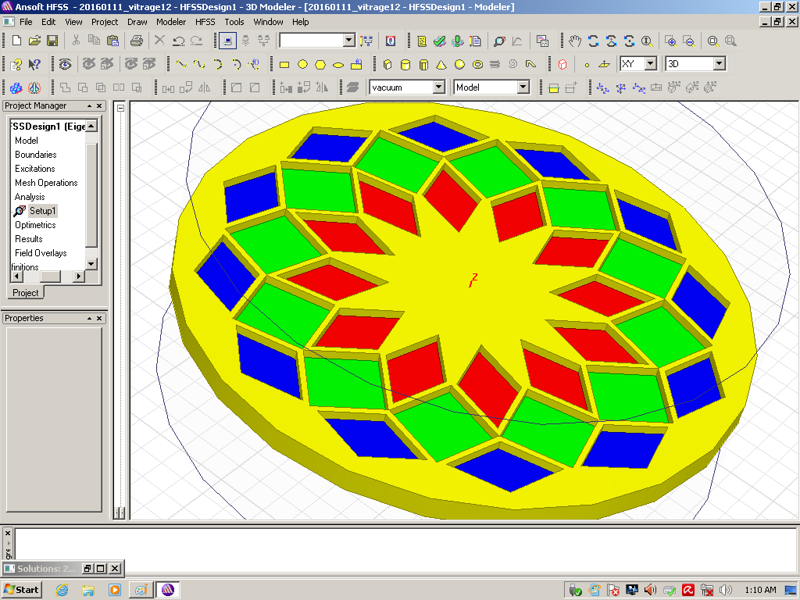Click the Save project icon
The image size is (800, 600).
click(x=52, y=41)
